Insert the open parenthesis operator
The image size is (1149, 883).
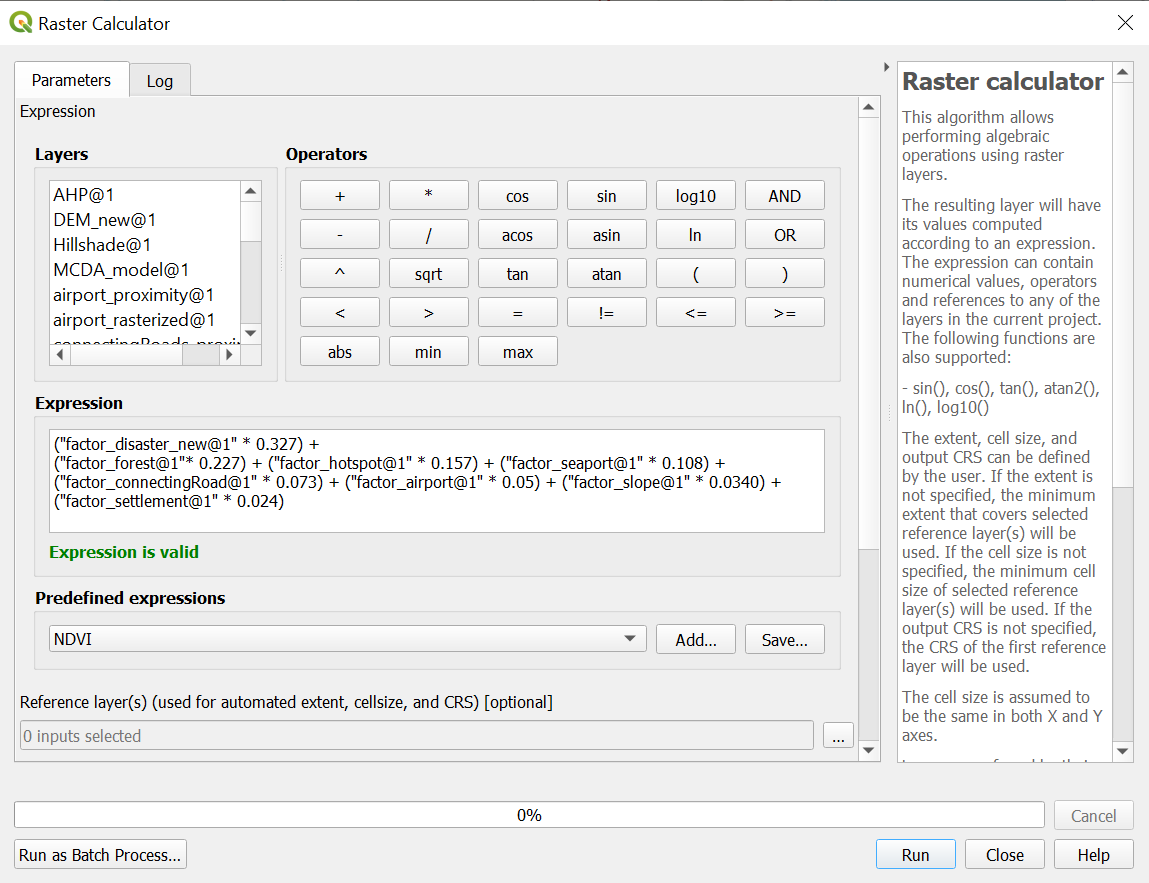[x=695, y=274]
